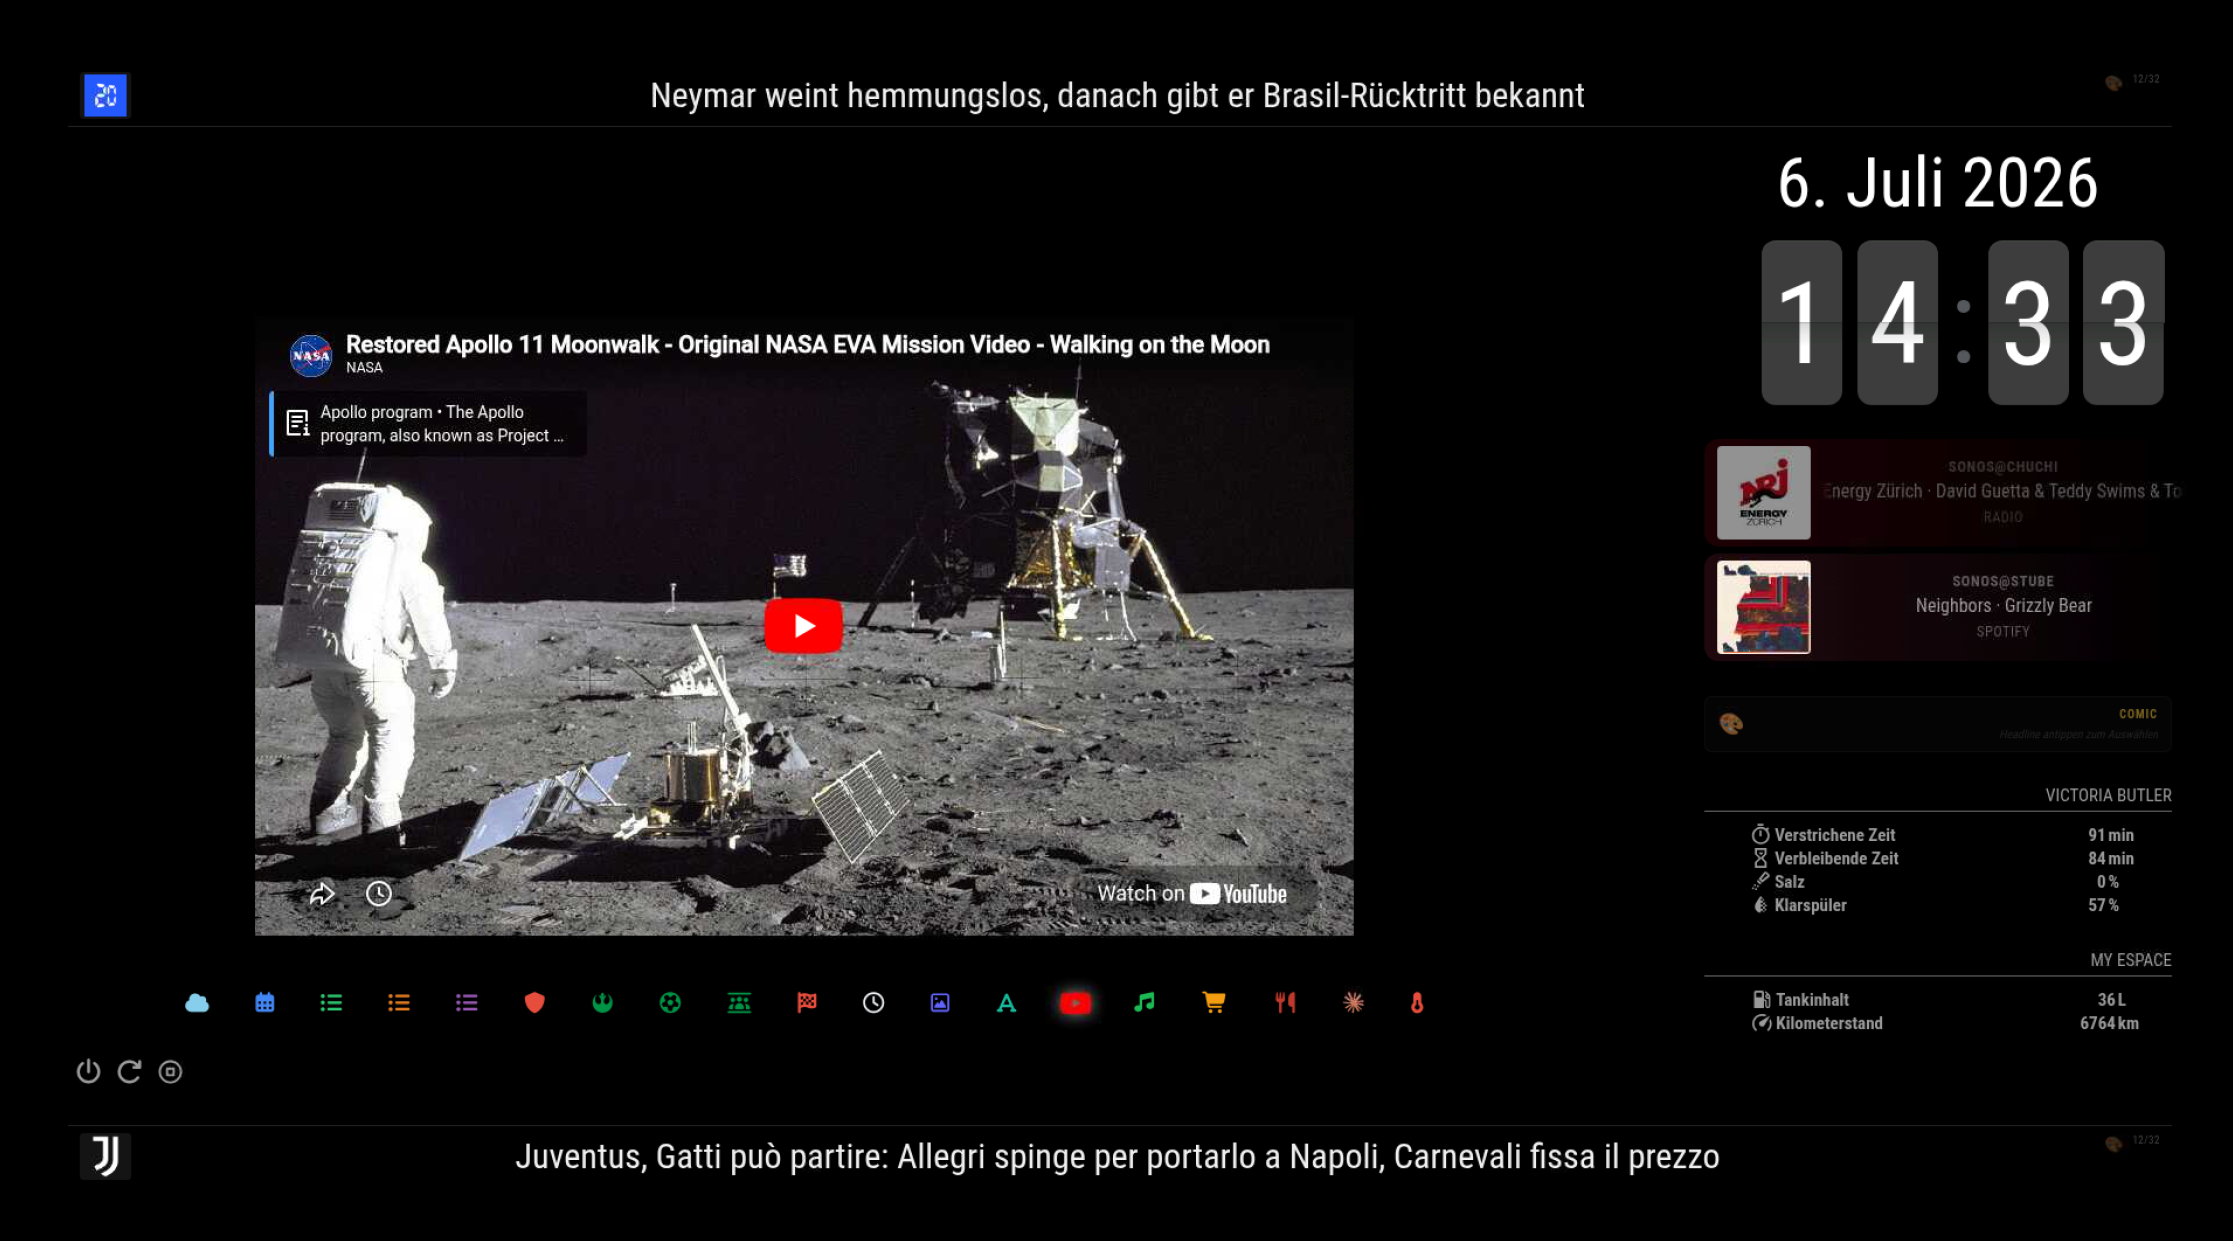Open the checkered racing flag icon
The height and width of the screenshot is (1241, 2233).
[807, 1003]
